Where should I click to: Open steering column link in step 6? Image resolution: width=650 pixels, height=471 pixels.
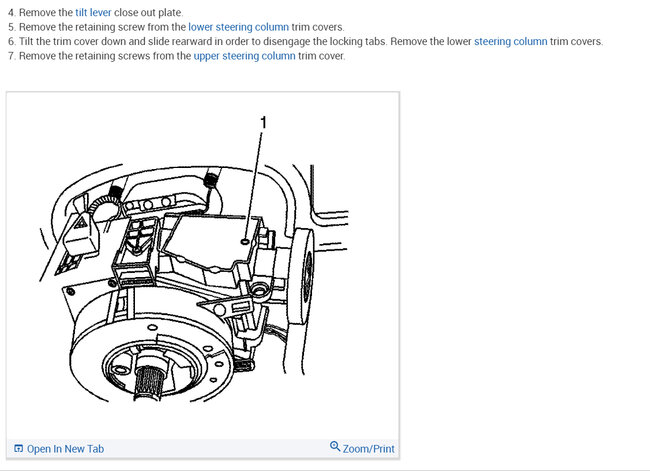(x=511, y=41)
